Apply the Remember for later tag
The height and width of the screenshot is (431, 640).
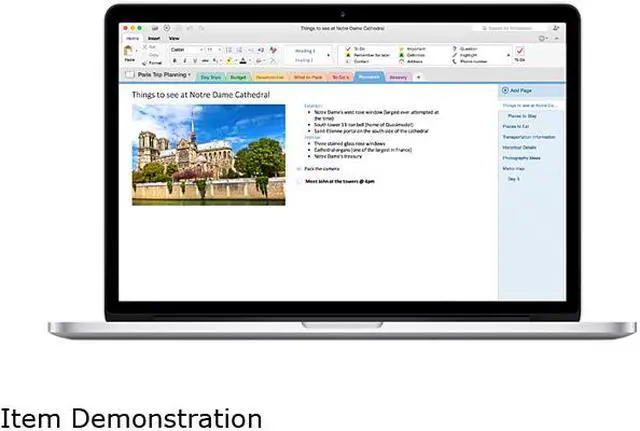click(367, 55)
